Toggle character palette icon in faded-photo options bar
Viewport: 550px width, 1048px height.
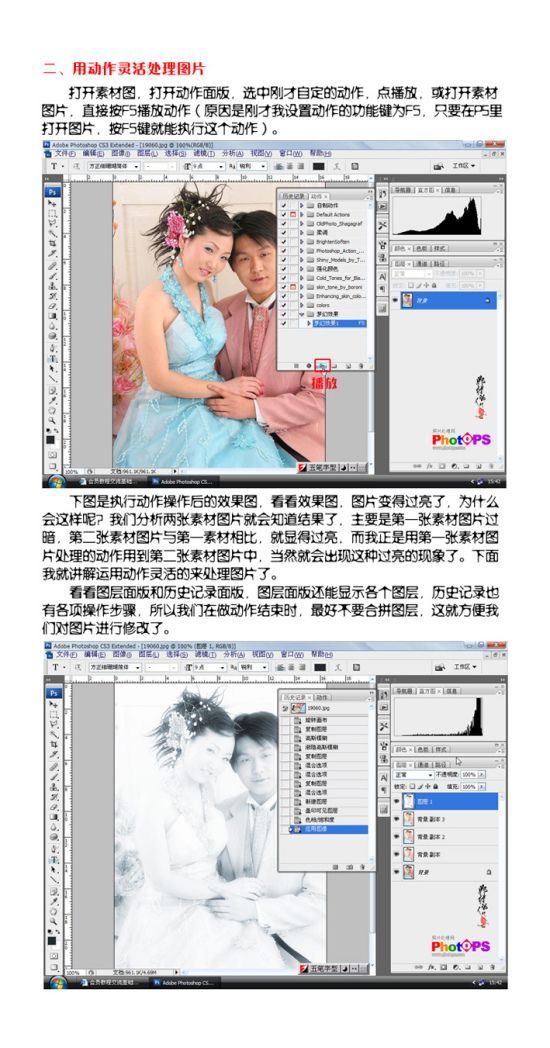click(355, 667)
